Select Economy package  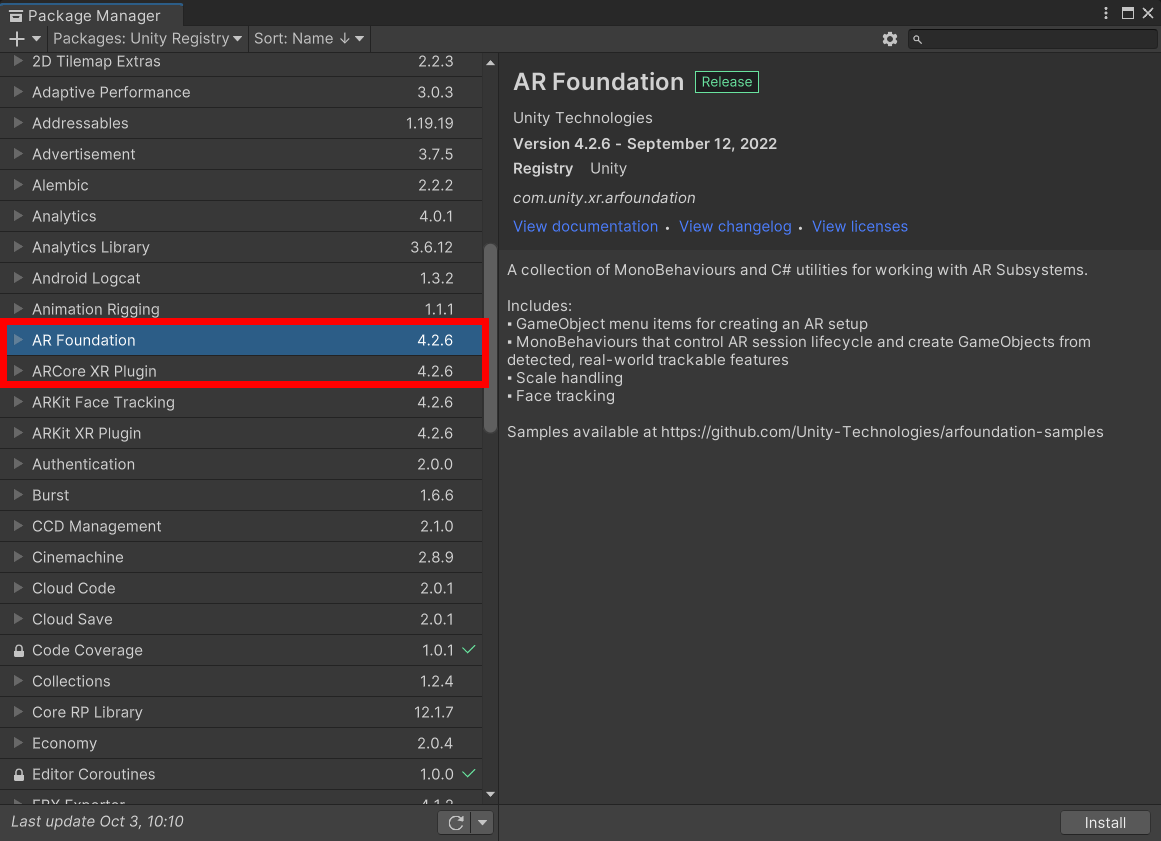[x=241, y=744]
